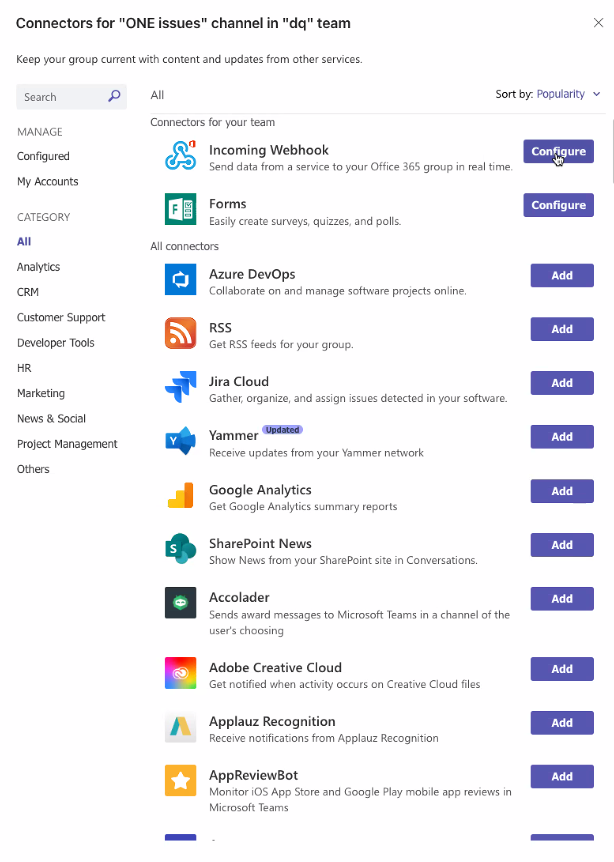
Task: Configure the Incoming Webhook connector
Action: 558,151
